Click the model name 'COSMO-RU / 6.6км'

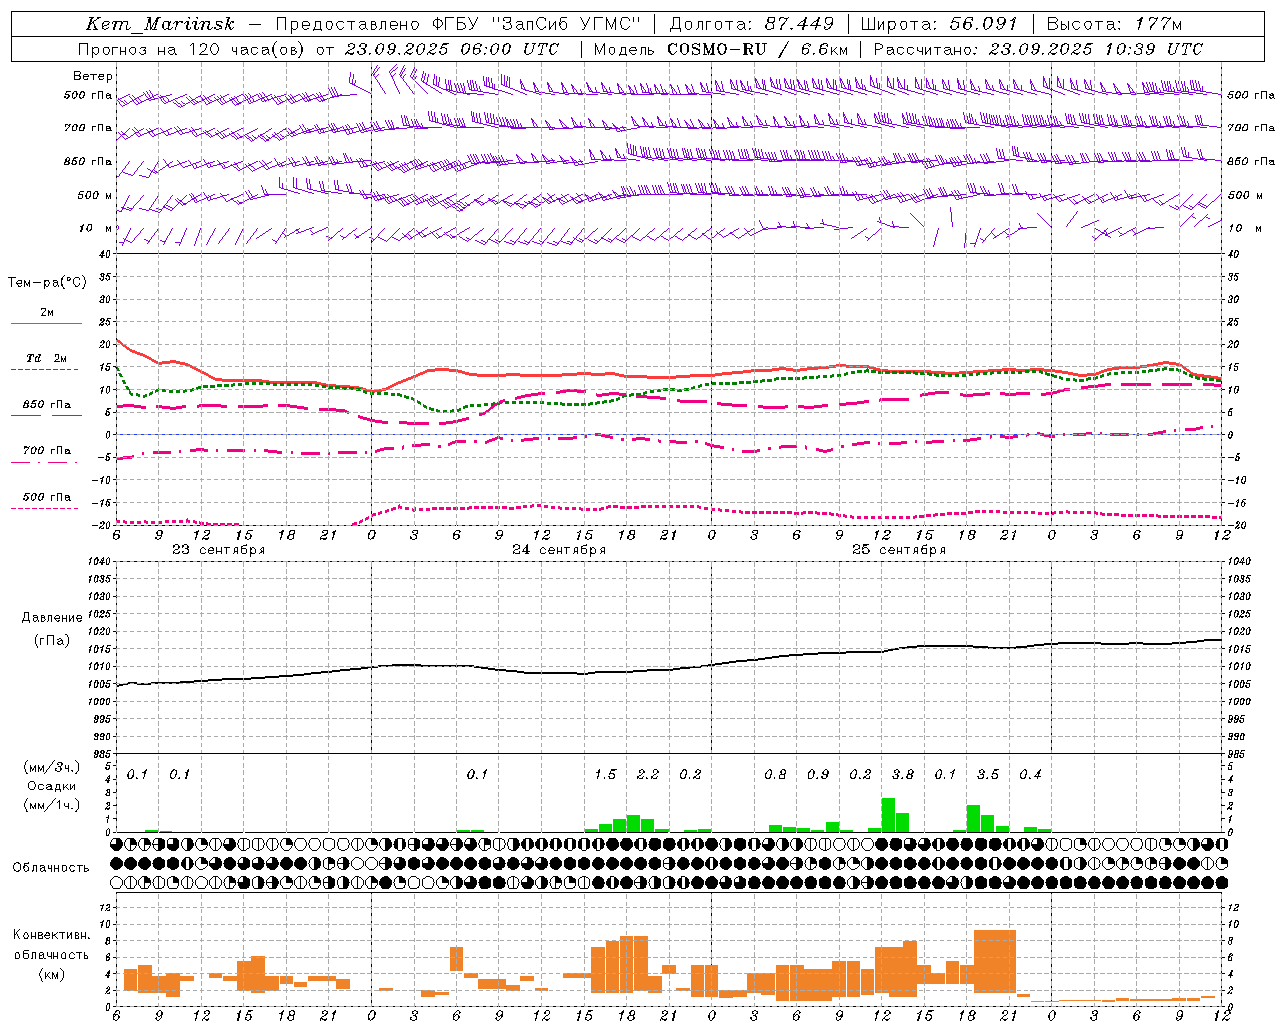[757, 49]
